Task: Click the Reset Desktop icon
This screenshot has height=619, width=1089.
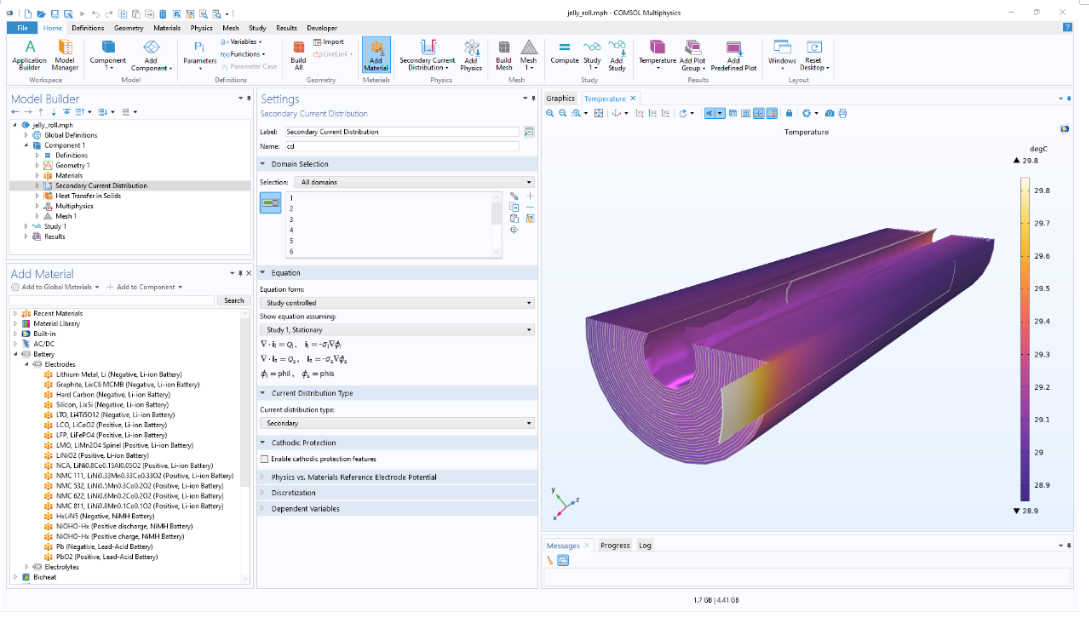Action: (x=814, y=55)
